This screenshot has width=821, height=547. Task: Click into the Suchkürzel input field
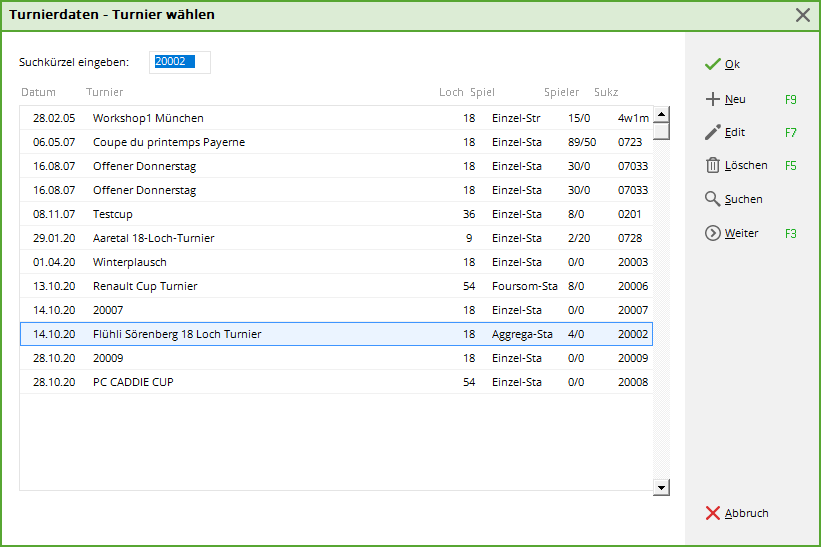180,62
